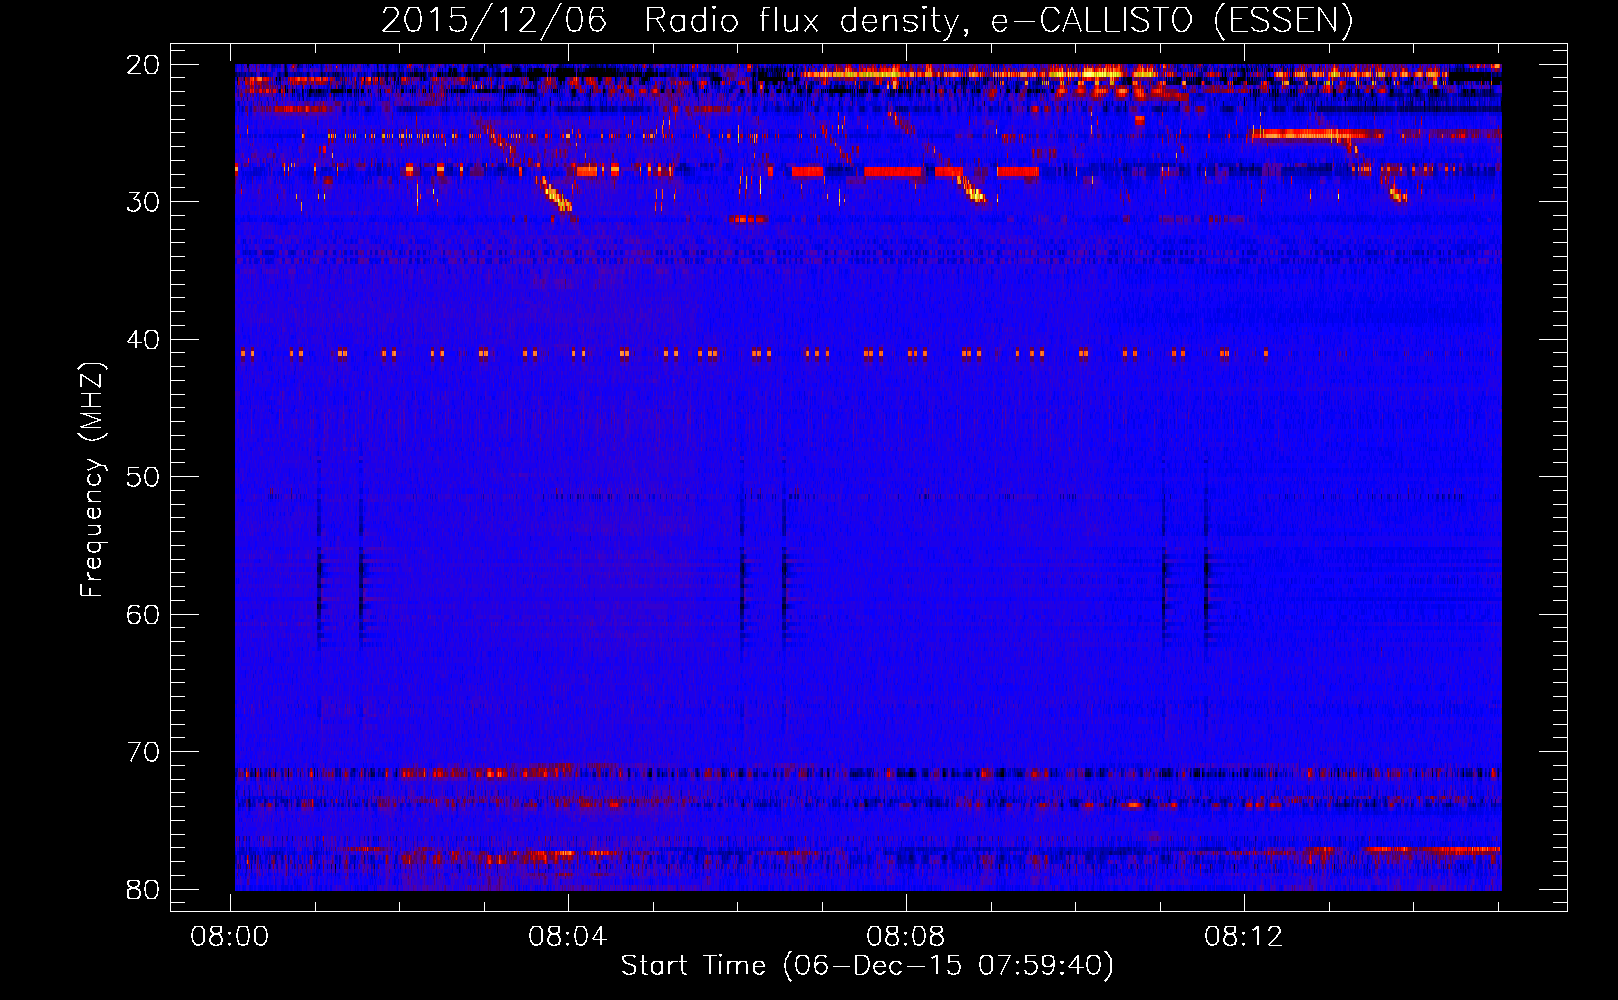The image size is (1618, 1000).
Task: Click the frequency axis value "70"
Action: [x=144, y=752]
